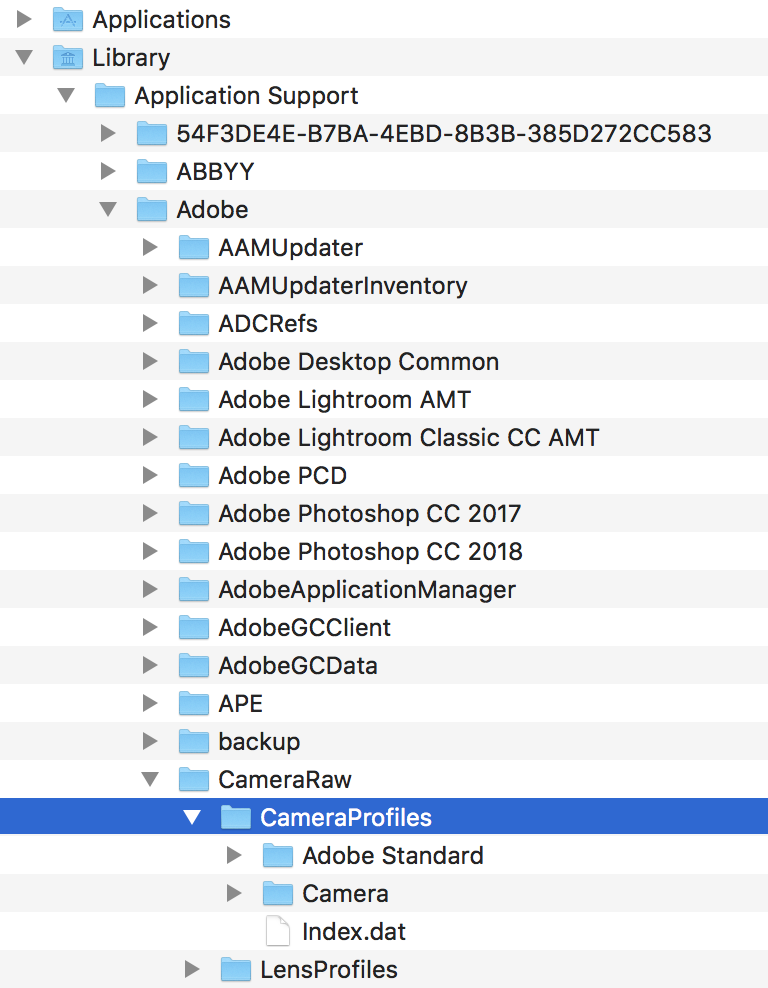This screenshot has height=988, width=768.
Task: Click the Adobe Lightroom AMT folder icon
Action: point(194,399)
